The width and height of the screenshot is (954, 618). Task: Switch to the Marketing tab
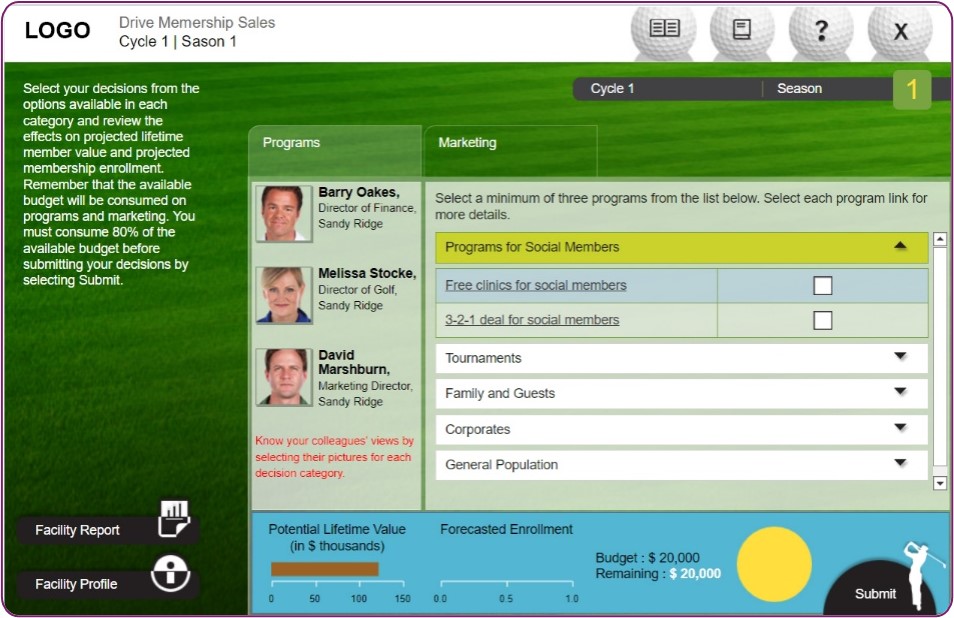(510, 150)
